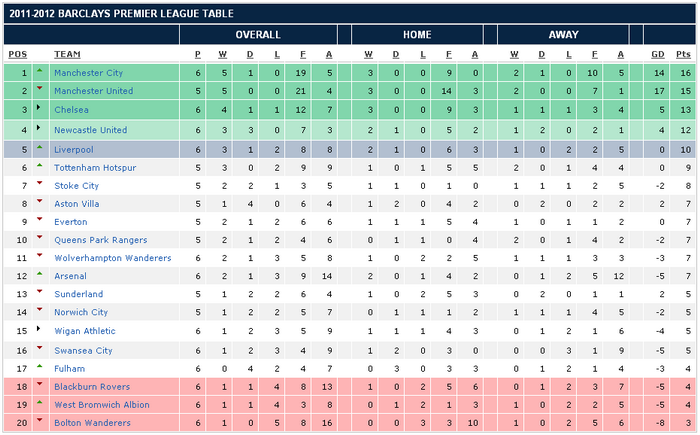The width and height of the screenshot is (700, 435).
Task: Click the green up arrow beside West Bromwich Albion
Action: [39, 403]
